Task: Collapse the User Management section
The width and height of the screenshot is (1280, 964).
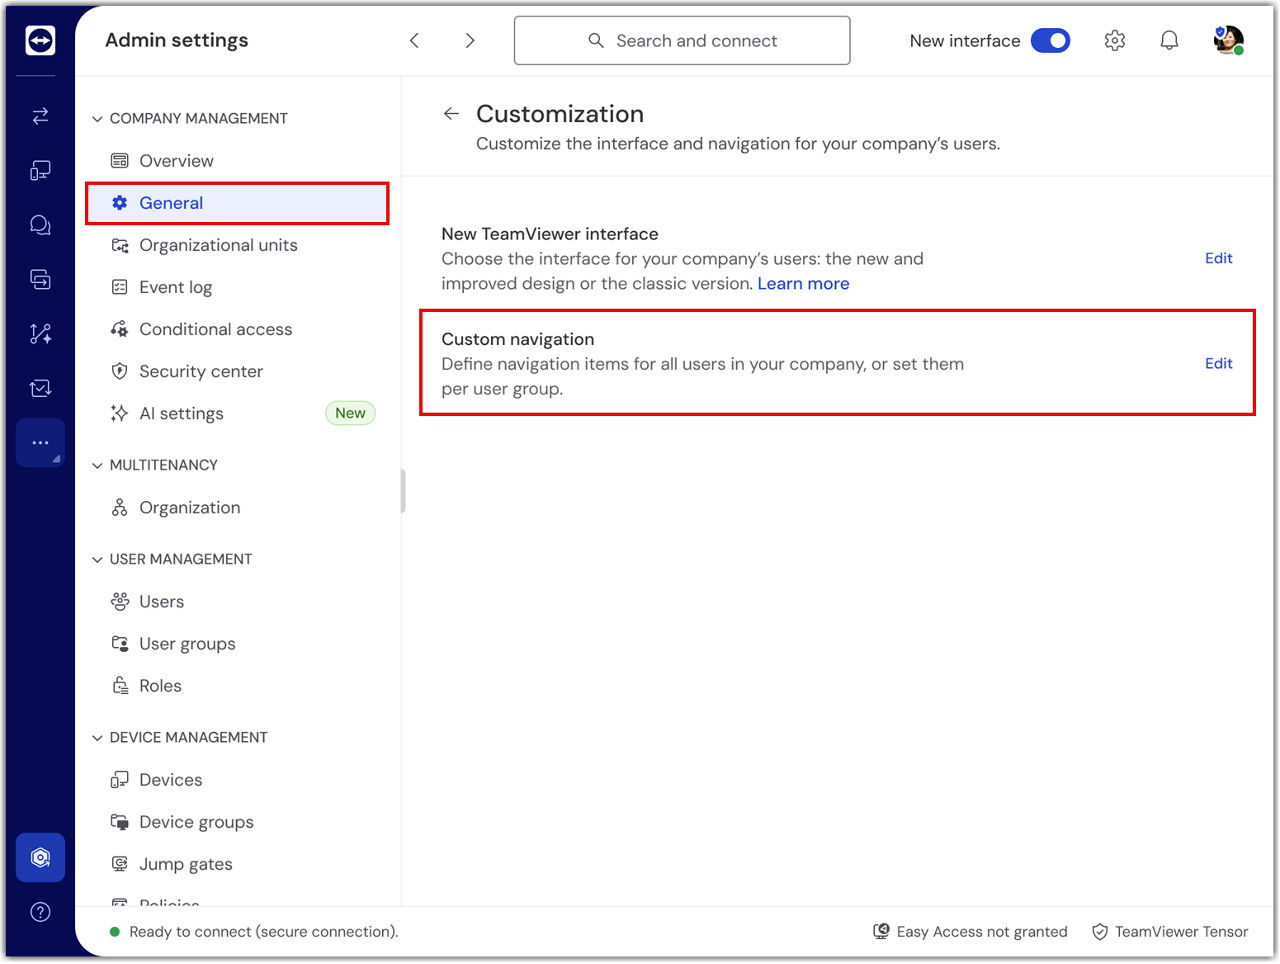Action: (x=98, y=560)
